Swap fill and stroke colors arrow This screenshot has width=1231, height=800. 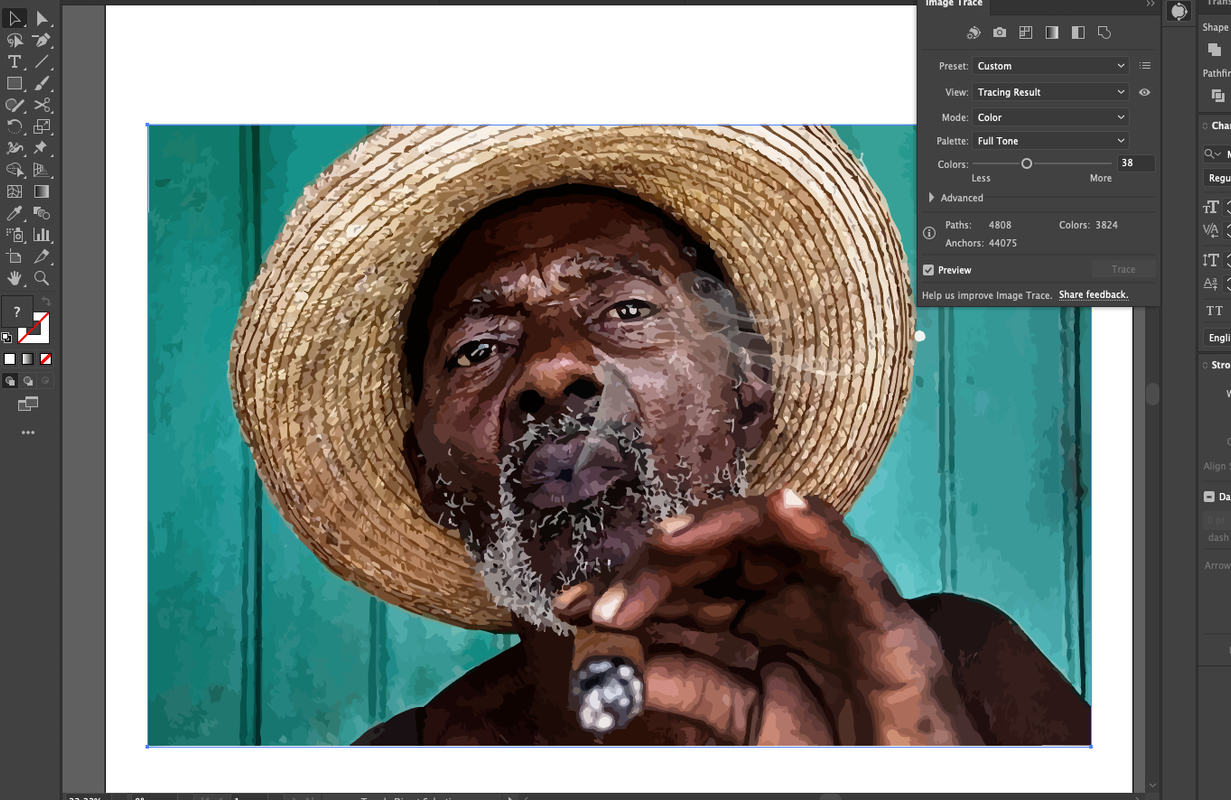coord(46,302)
